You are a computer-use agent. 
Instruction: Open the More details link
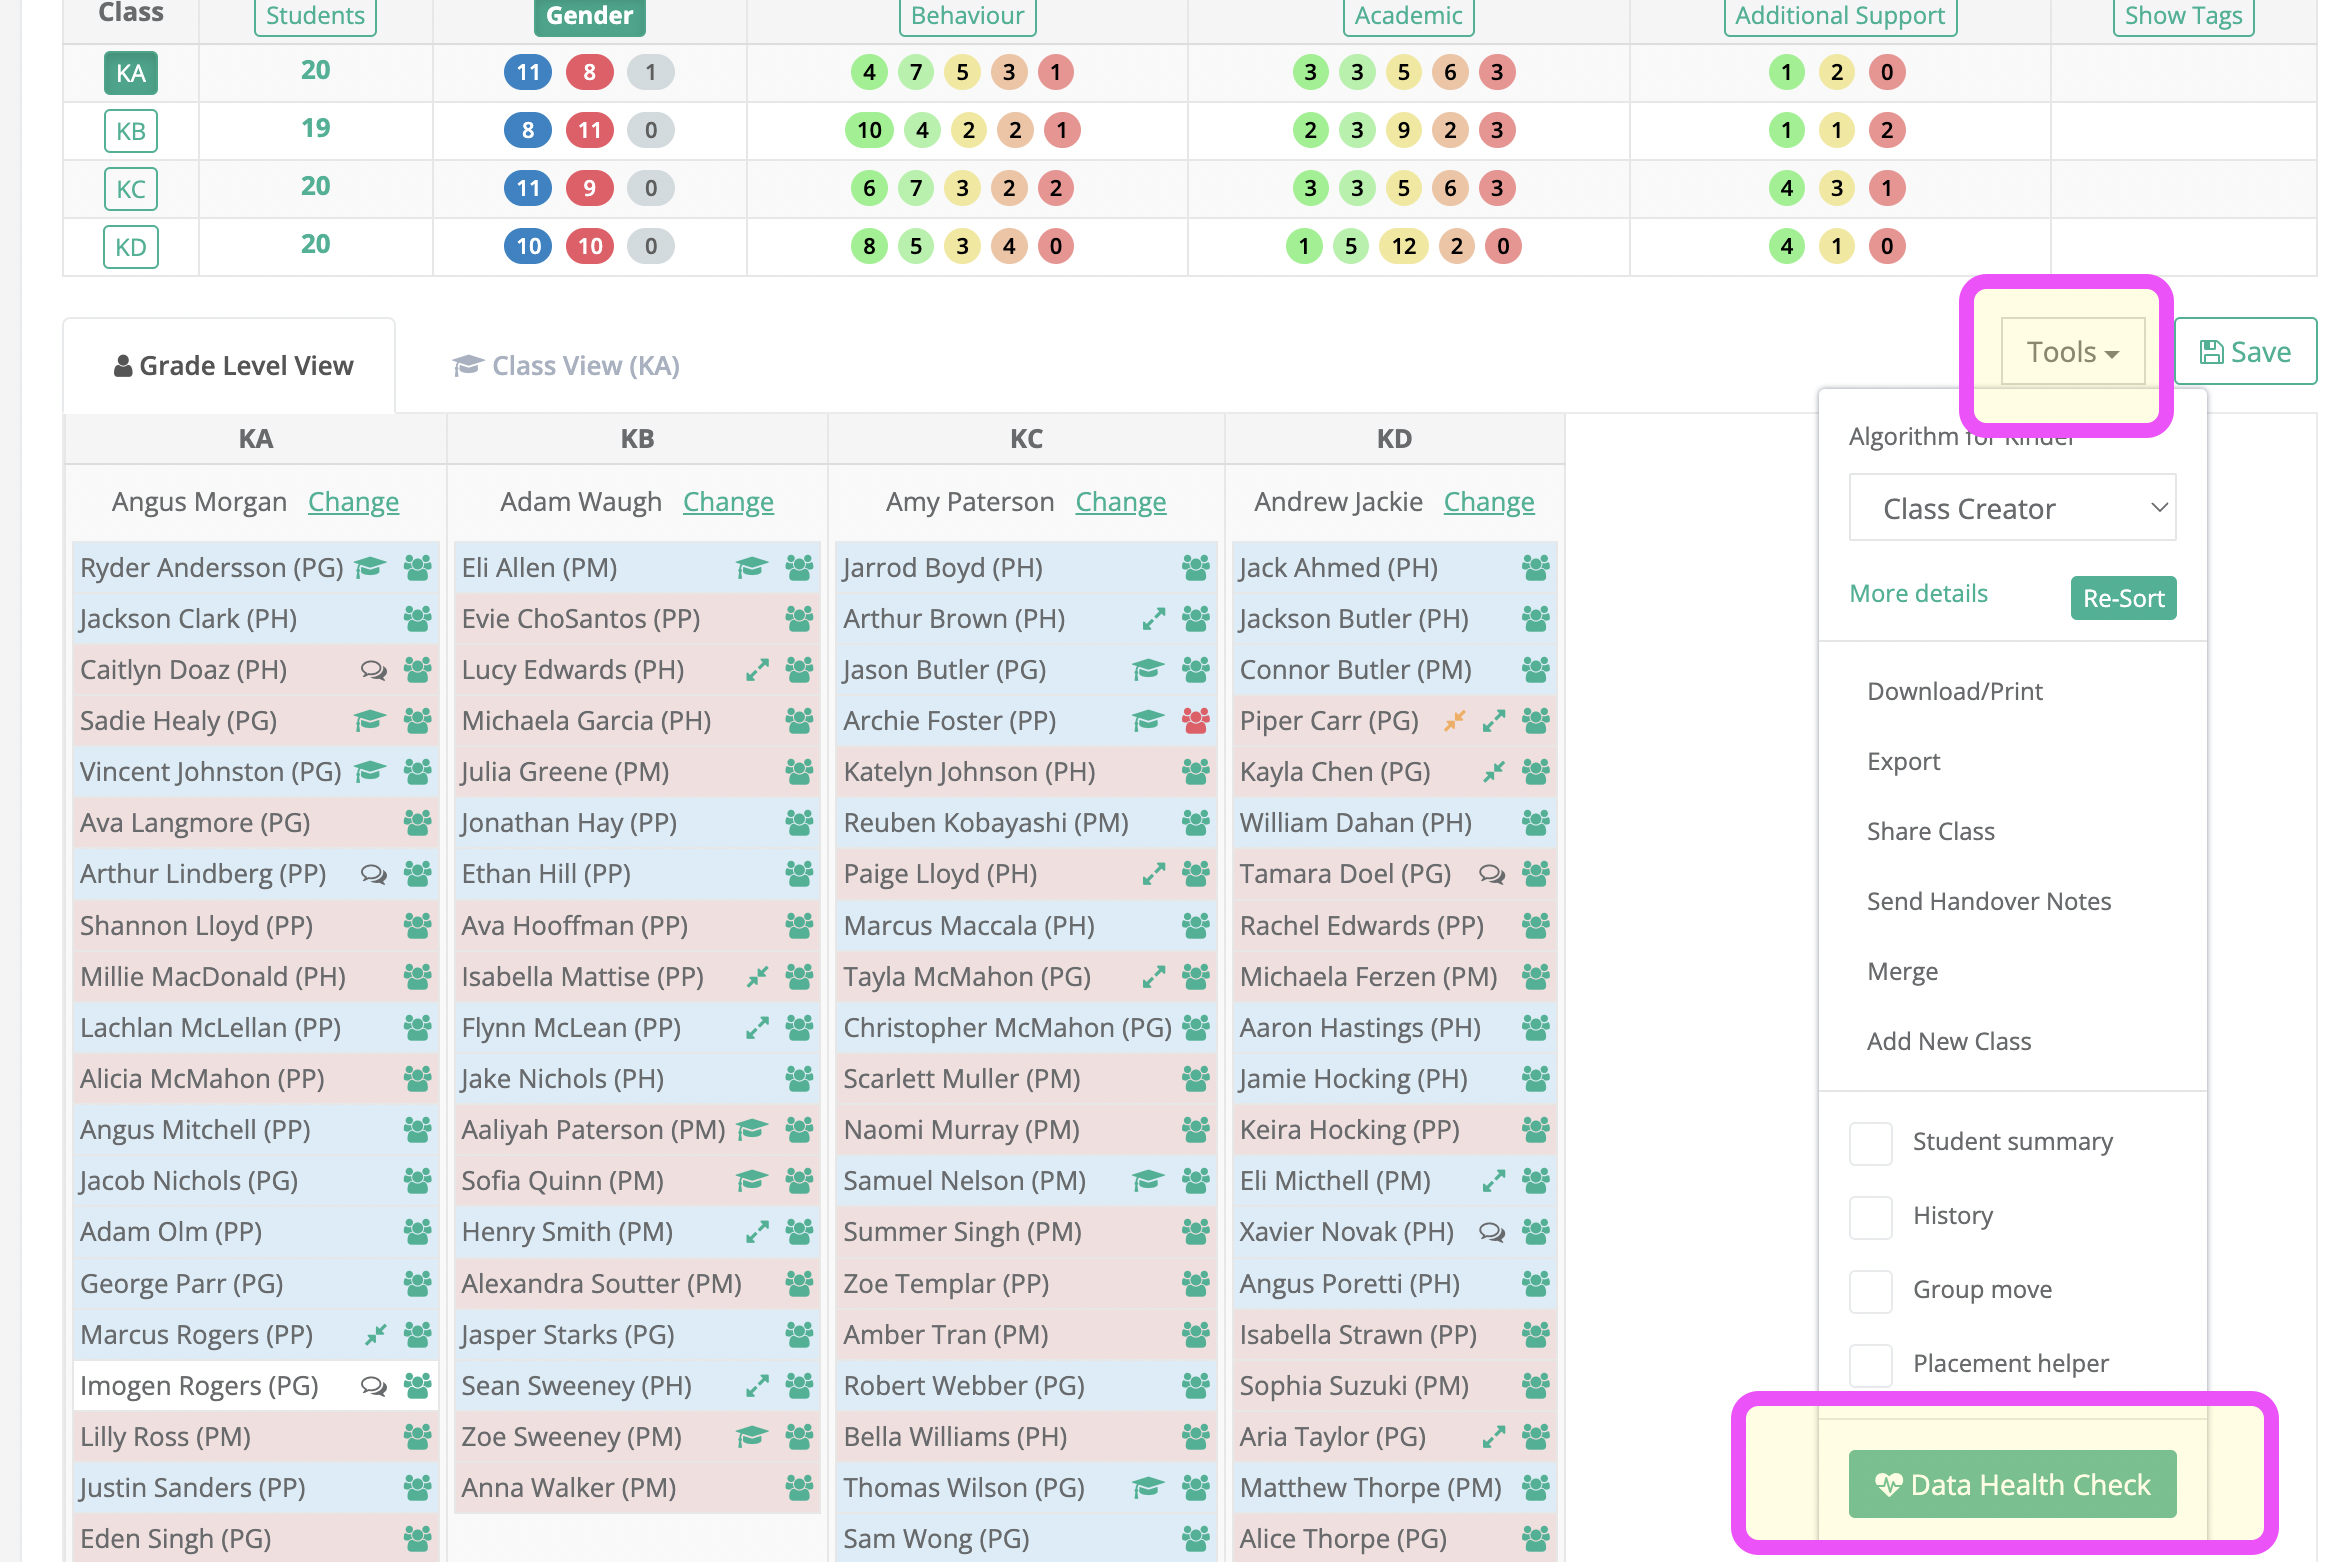pyautogui.click(x=1918, y=593)
